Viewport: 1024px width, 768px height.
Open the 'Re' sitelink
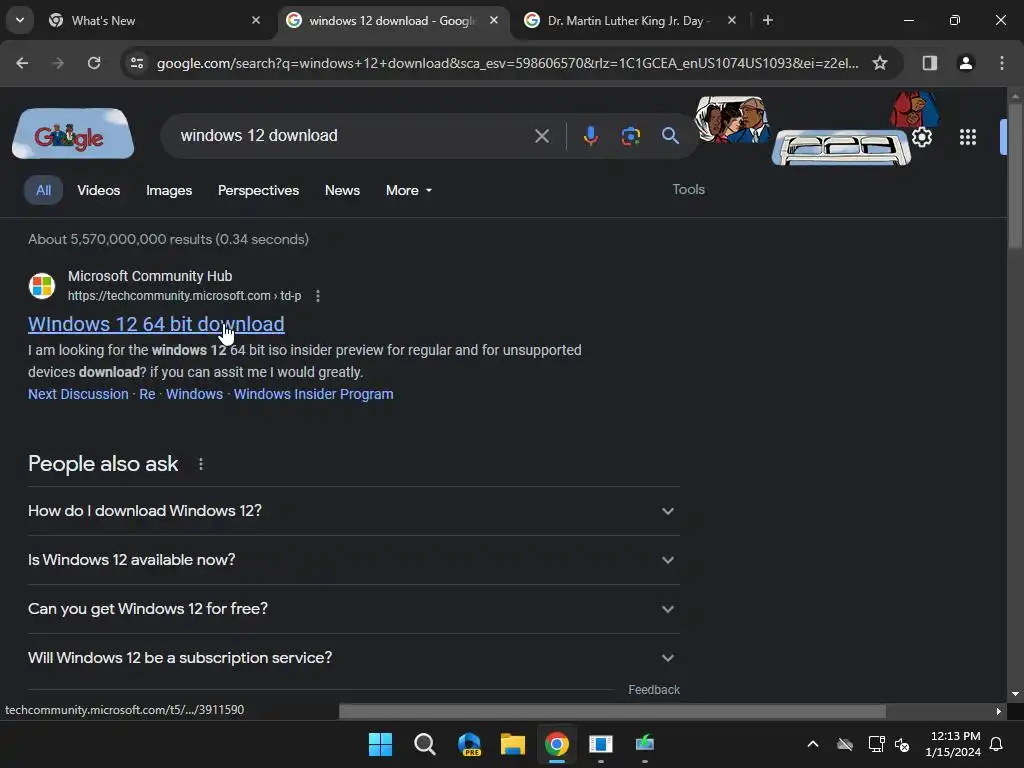click(147, 394)
